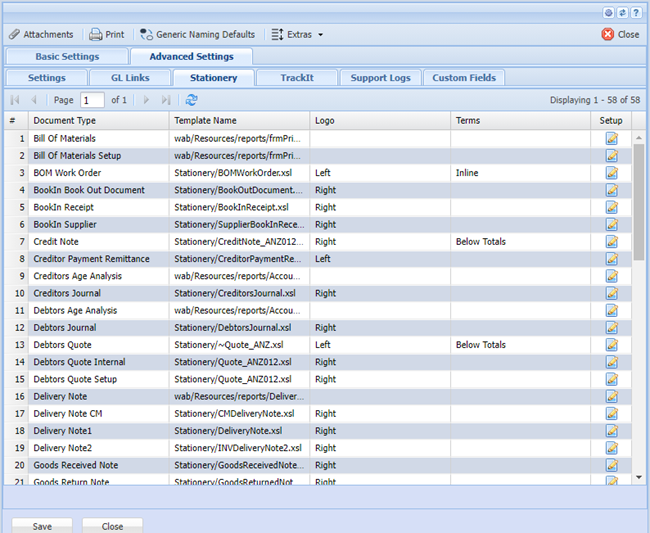Open Setup icon for Bill Of Materials row
The image size is (650, 533).
pyautogui.click(x=611, y=139)
